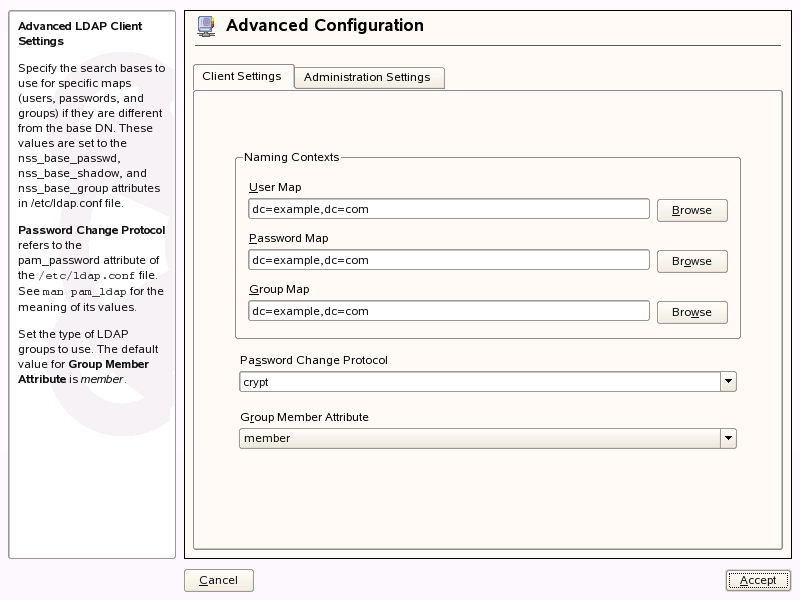This screenshot has width=800, height=600.
Task: Select the Group Map text field
Action: (449, 311)
